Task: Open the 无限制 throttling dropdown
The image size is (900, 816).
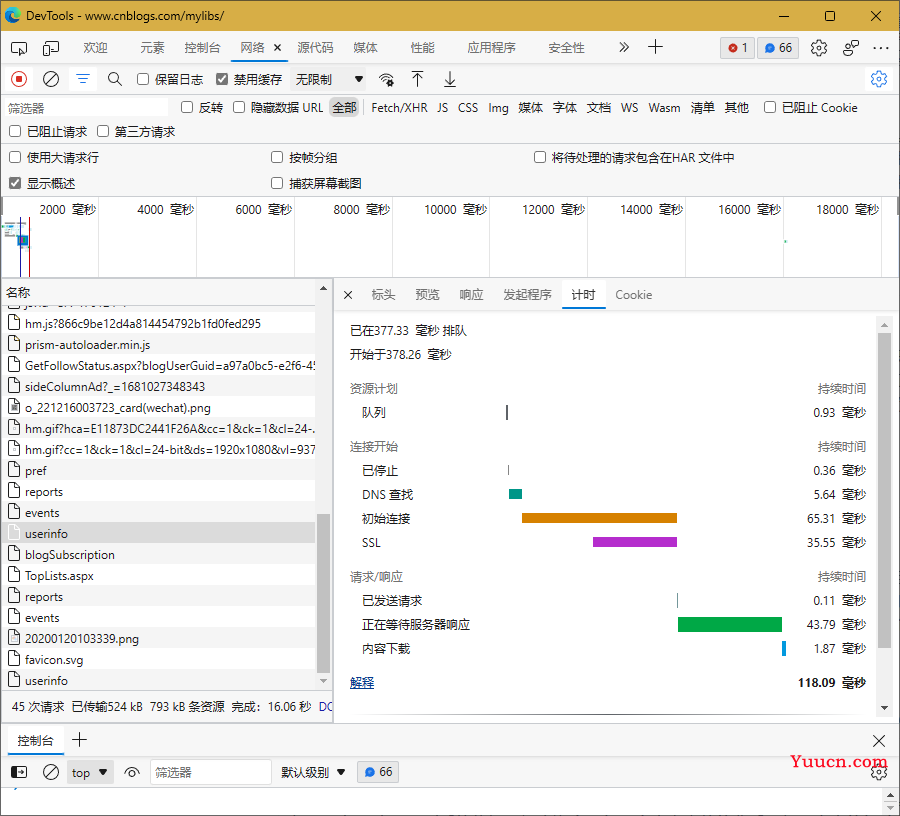Action: point(329,79)
